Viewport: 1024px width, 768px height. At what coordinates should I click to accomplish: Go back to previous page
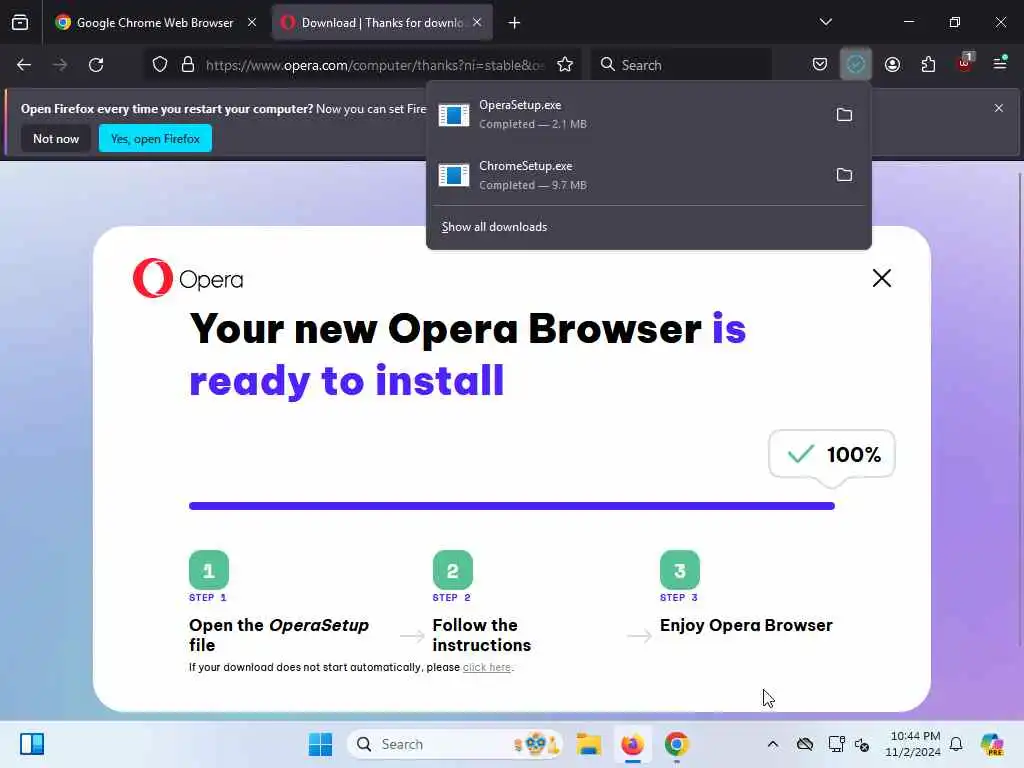pos(24,65)
